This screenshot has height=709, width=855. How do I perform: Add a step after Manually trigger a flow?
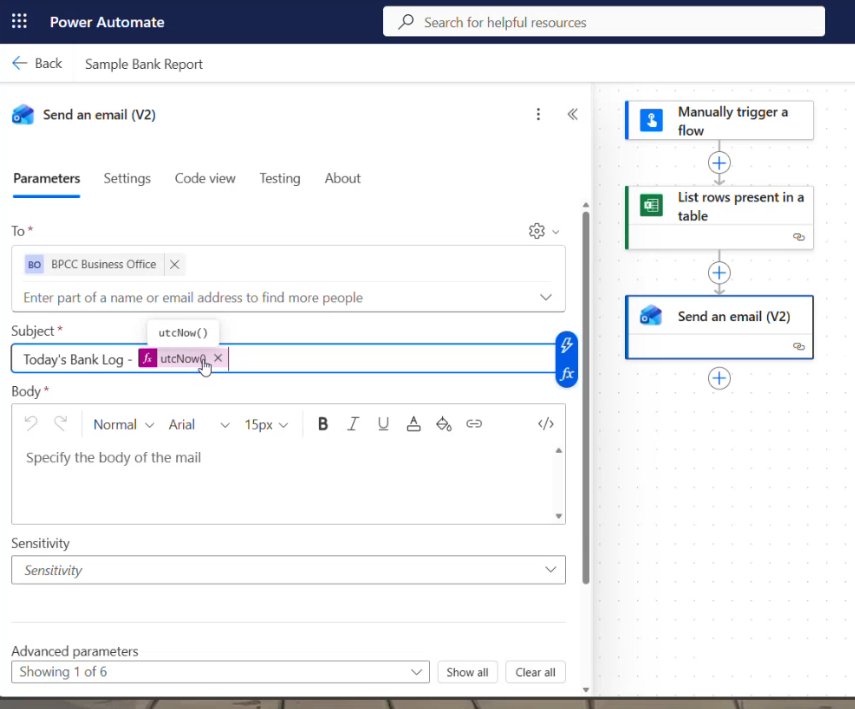point(719,163)
